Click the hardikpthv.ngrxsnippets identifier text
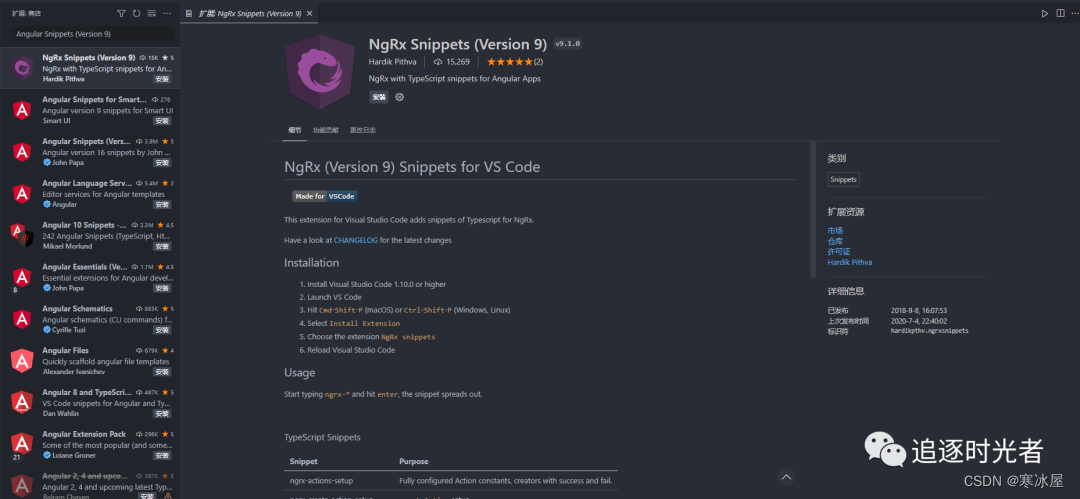This screenshot has width=1080, height=499. click(929, 331)
